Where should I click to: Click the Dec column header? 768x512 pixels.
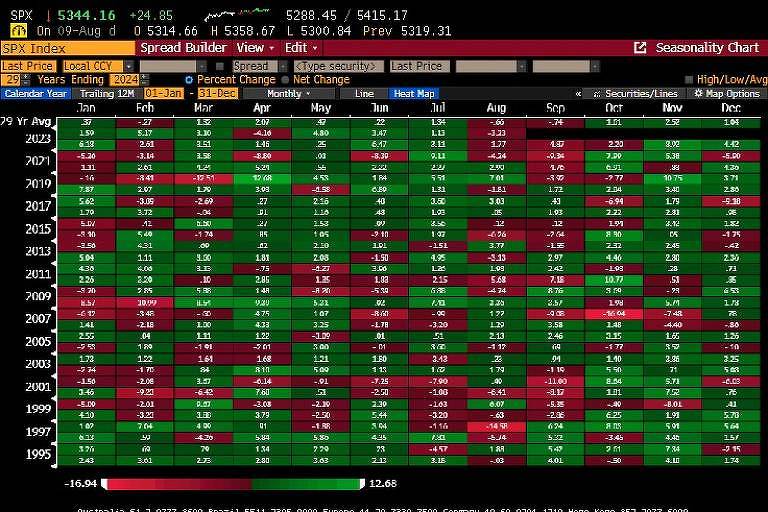point(731,107)
